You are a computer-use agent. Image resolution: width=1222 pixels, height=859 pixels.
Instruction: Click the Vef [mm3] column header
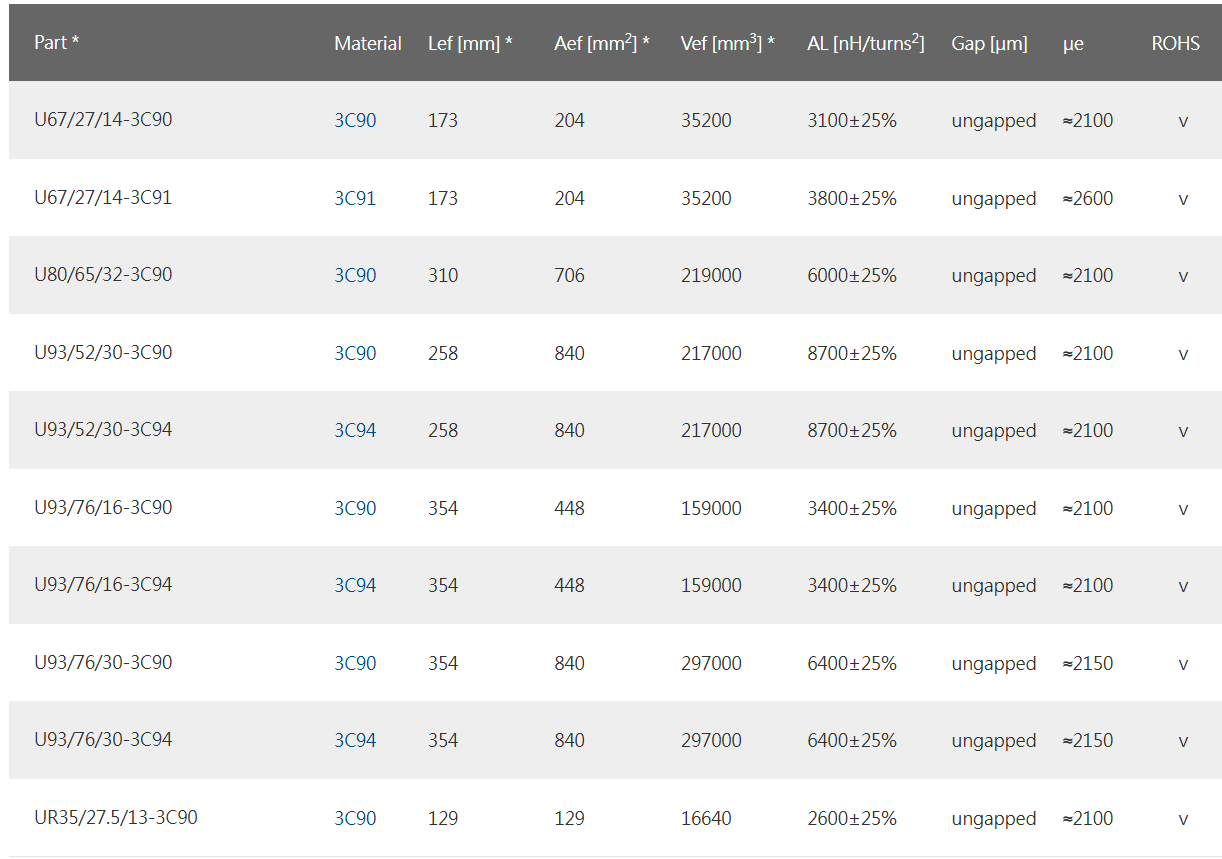click(x=728, y=43)
